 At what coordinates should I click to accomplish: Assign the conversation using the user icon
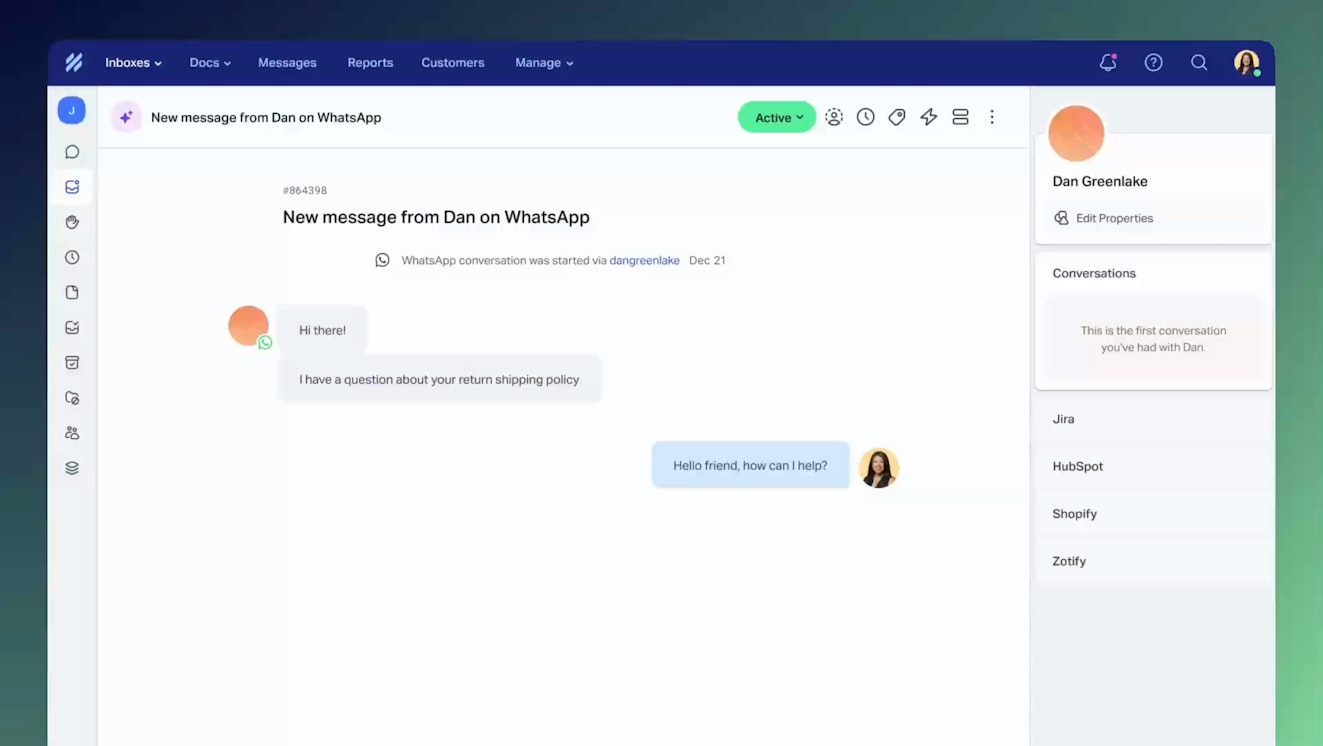coord(834,117)
